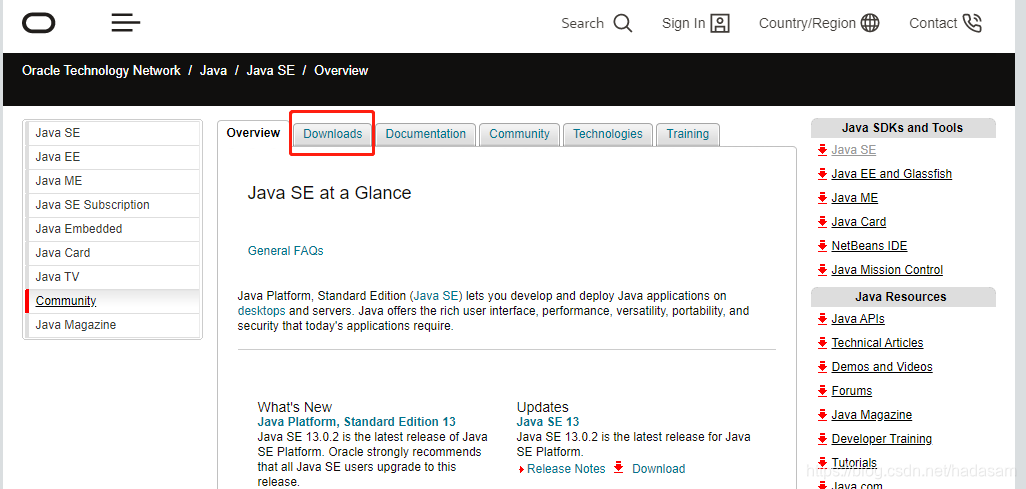Click the Overview breadcrumb
Image resolution: width=1026 pixels, height=489 pixels.
341,71
